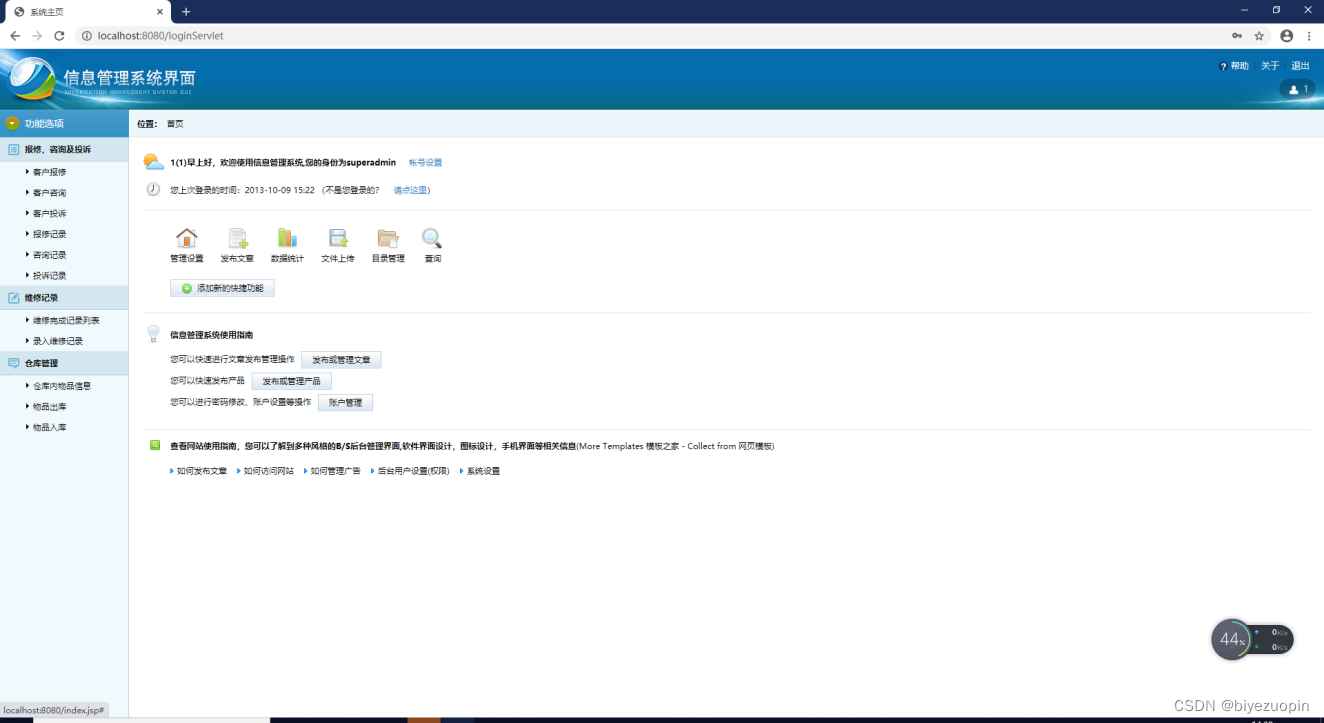Click the system logo in the header
This screenshot has height=723, width=1324.
[x=30, y=79]
